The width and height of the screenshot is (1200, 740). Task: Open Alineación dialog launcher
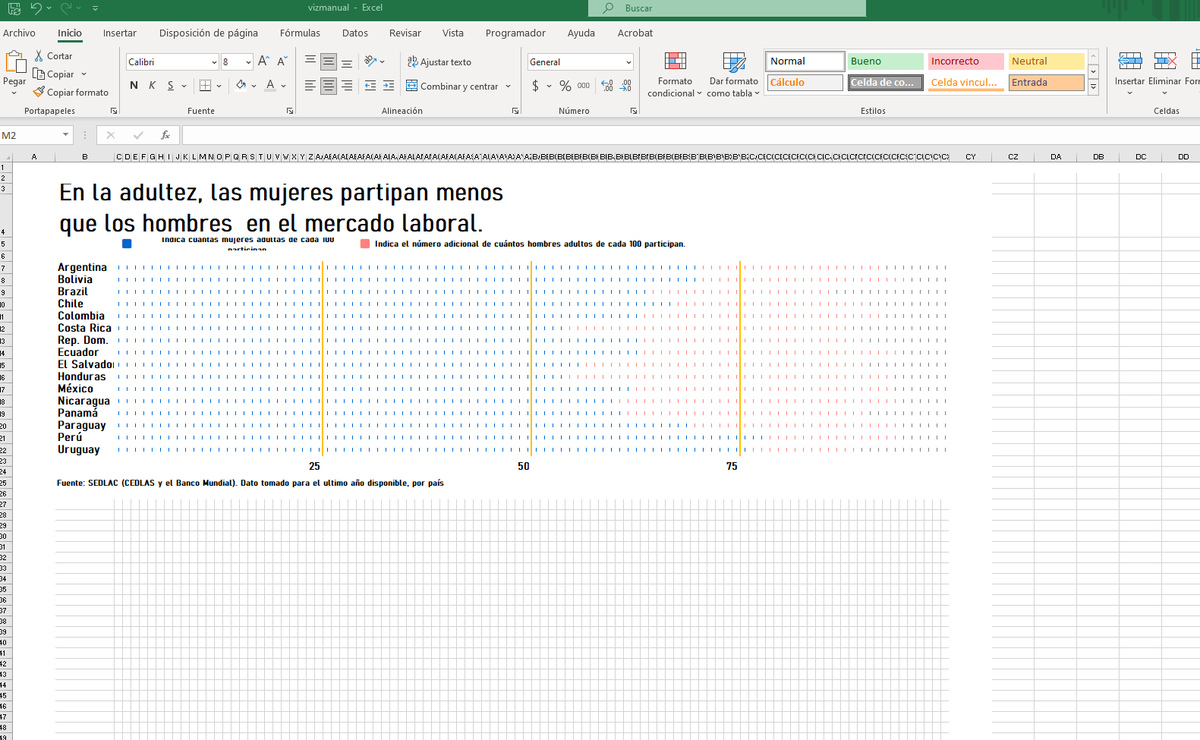point(515,111)
